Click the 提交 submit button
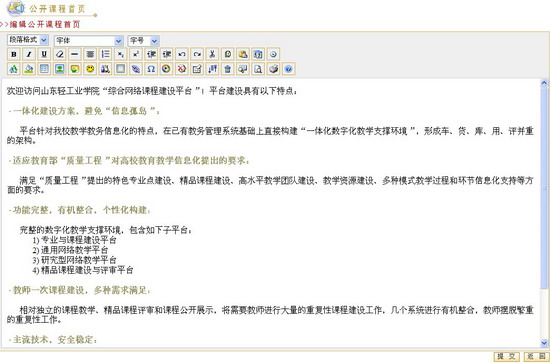 (x=507, y=357)
